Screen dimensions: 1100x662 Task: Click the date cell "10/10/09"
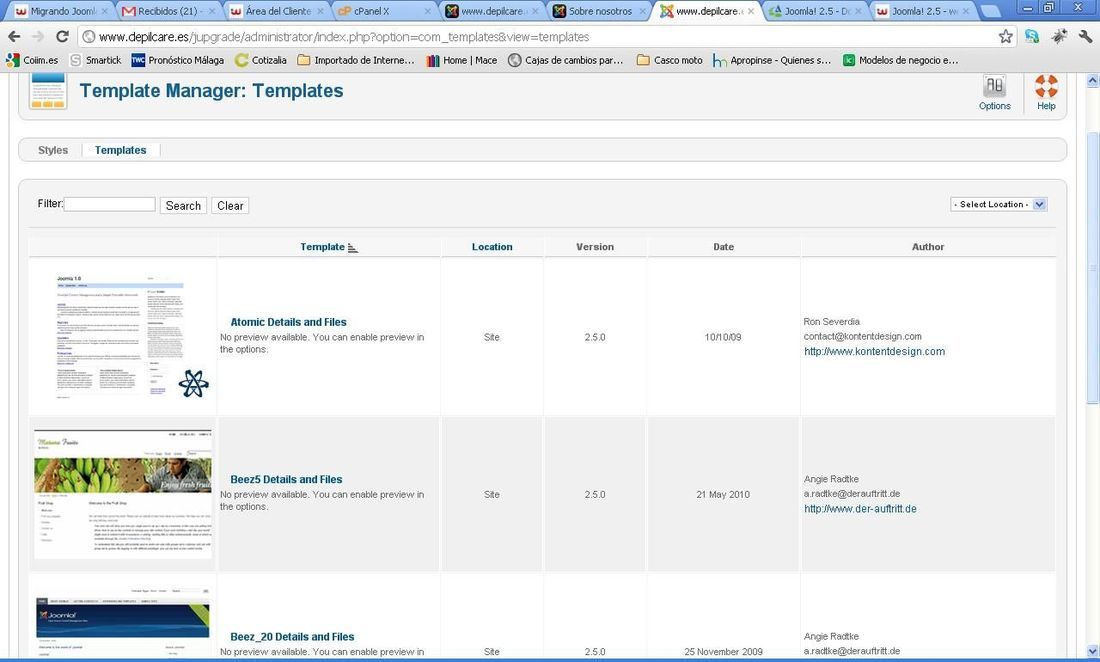(723, 337)
